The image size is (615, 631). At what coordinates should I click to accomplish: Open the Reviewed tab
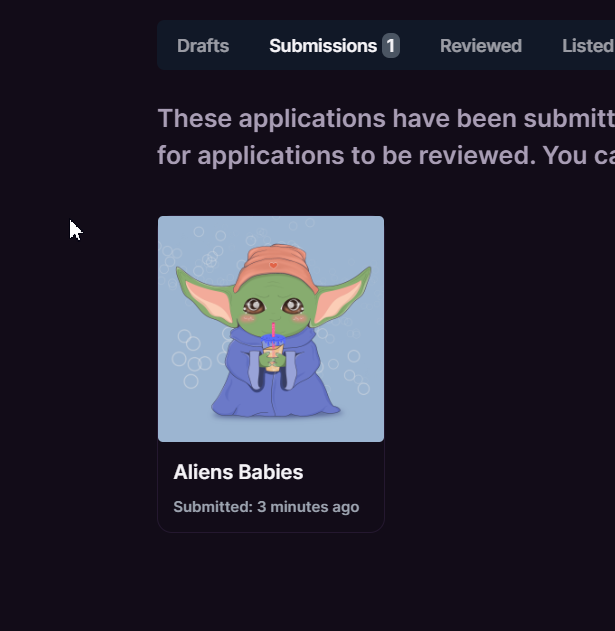click(x=481, y=46)
